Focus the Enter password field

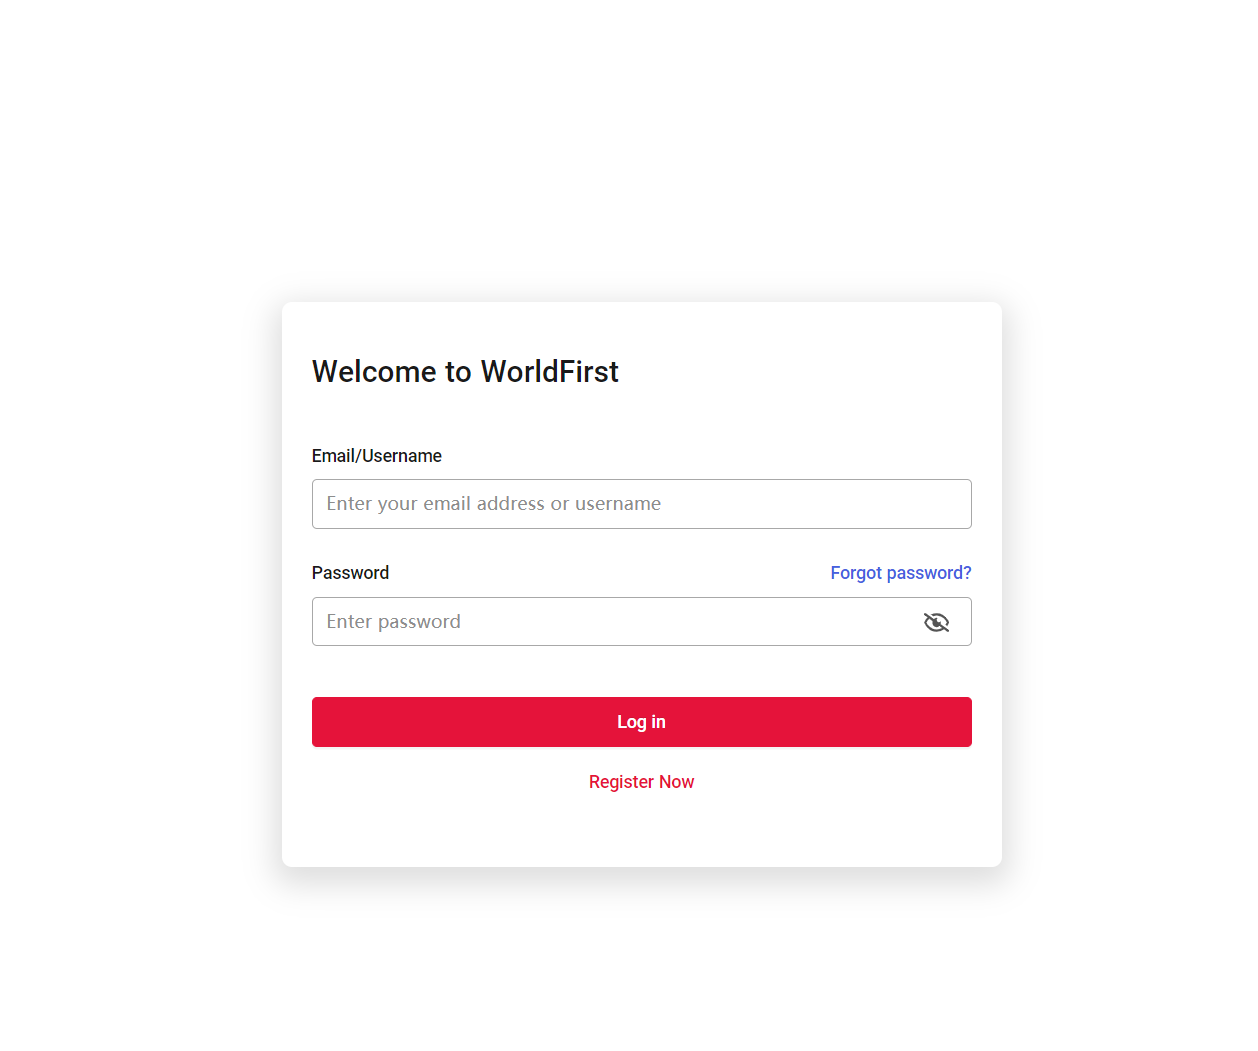[x=610, y=622]
